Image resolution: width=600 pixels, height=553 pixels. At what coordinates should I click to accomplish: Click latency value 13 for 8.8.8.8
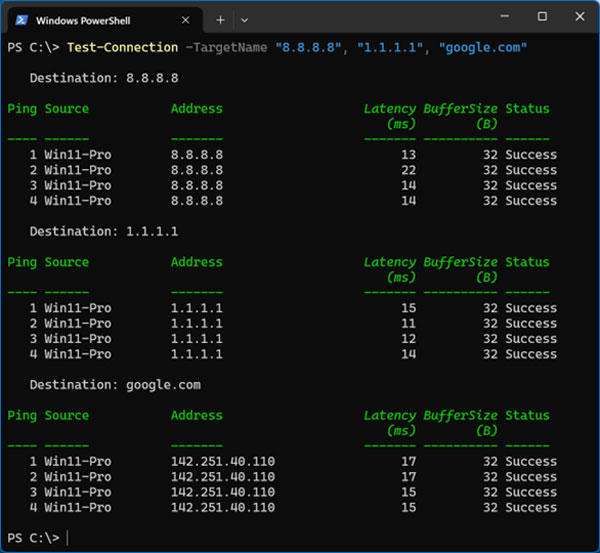coord(408,155)
